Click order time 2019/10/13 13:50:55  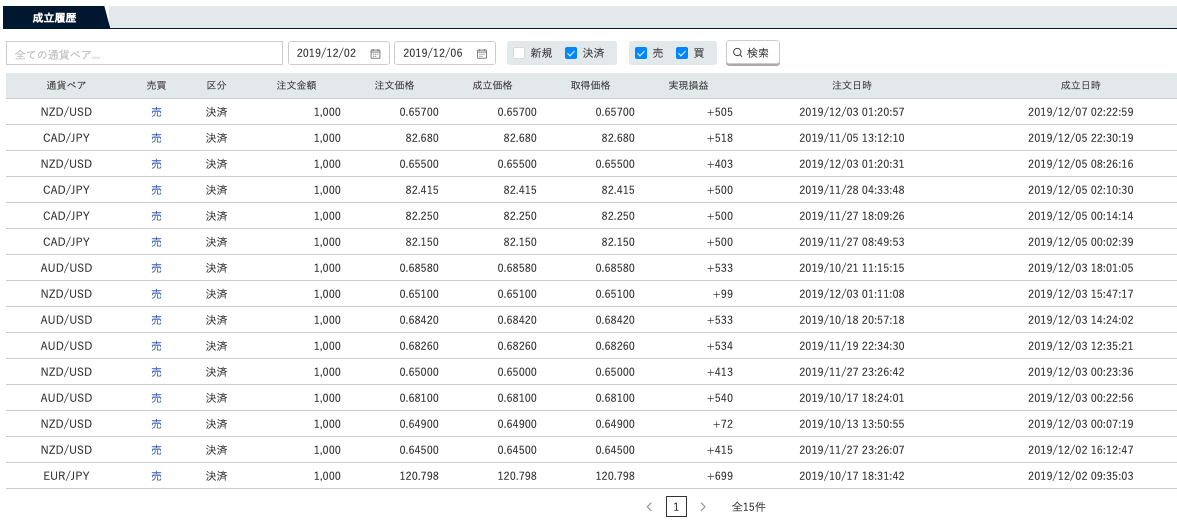(x=852, y=424)
